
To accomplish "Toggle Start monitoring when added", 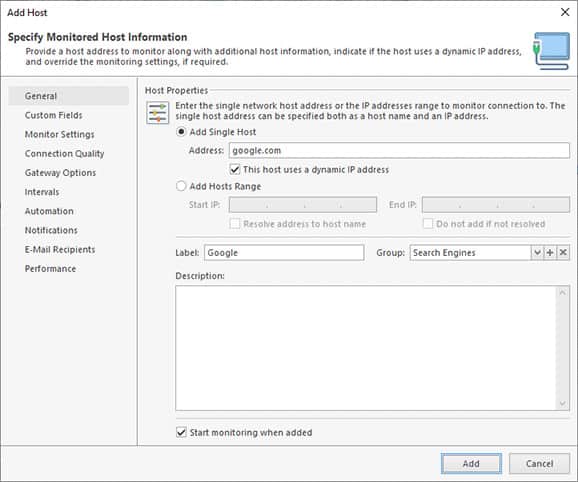I will 181,432.
